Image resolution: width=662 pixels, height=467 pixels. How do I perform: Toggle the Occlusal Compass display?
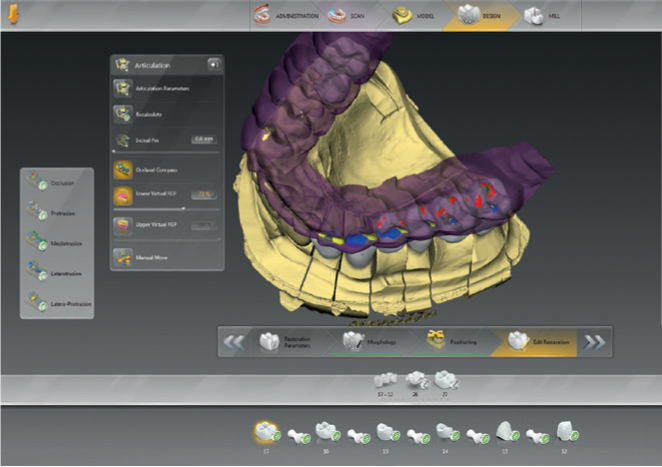[124, 169]
